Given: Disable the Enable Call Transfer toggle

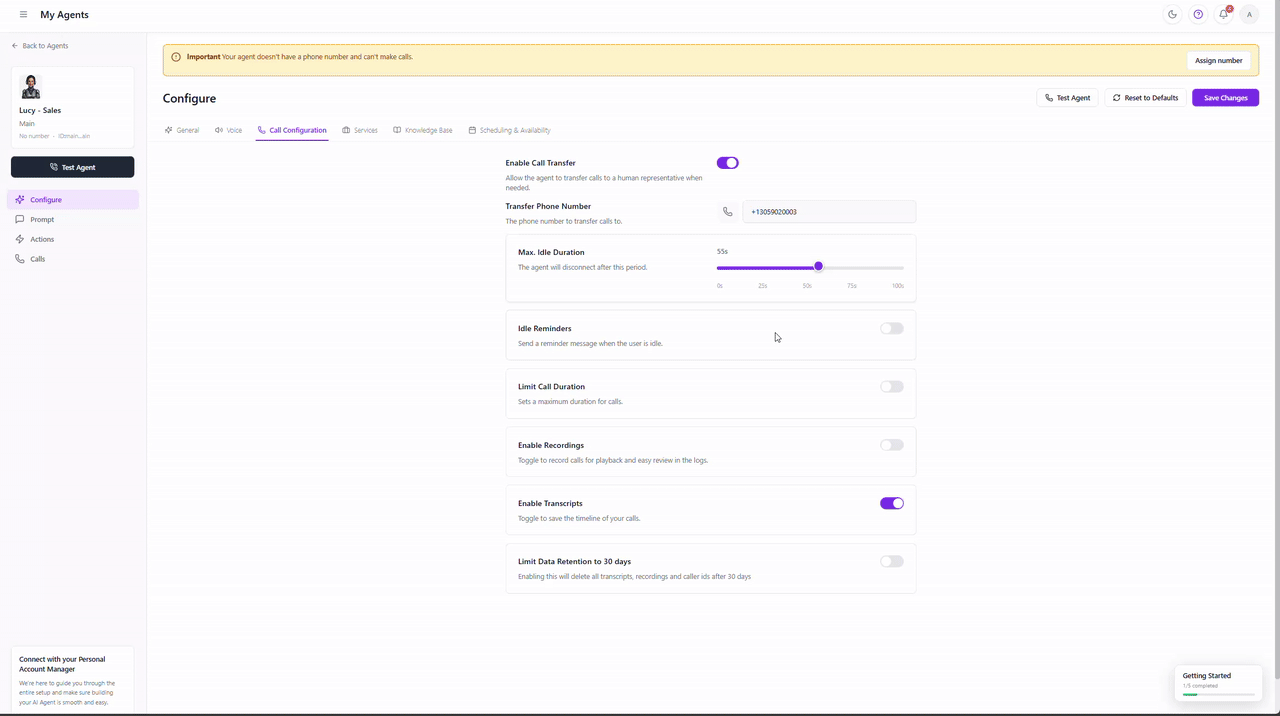Looking at the screenshot, I should tap(727, 163).
